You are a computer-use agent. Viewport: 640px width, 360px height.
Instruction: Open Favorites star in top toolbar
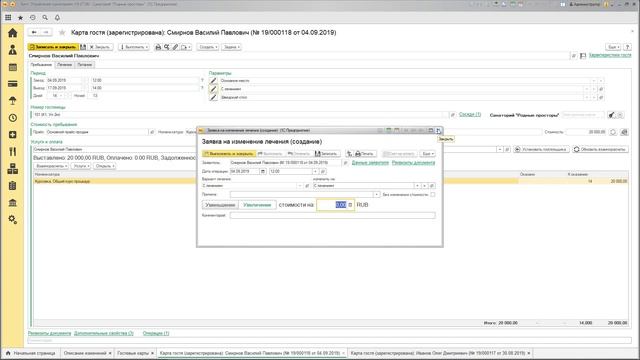[20, 18]
